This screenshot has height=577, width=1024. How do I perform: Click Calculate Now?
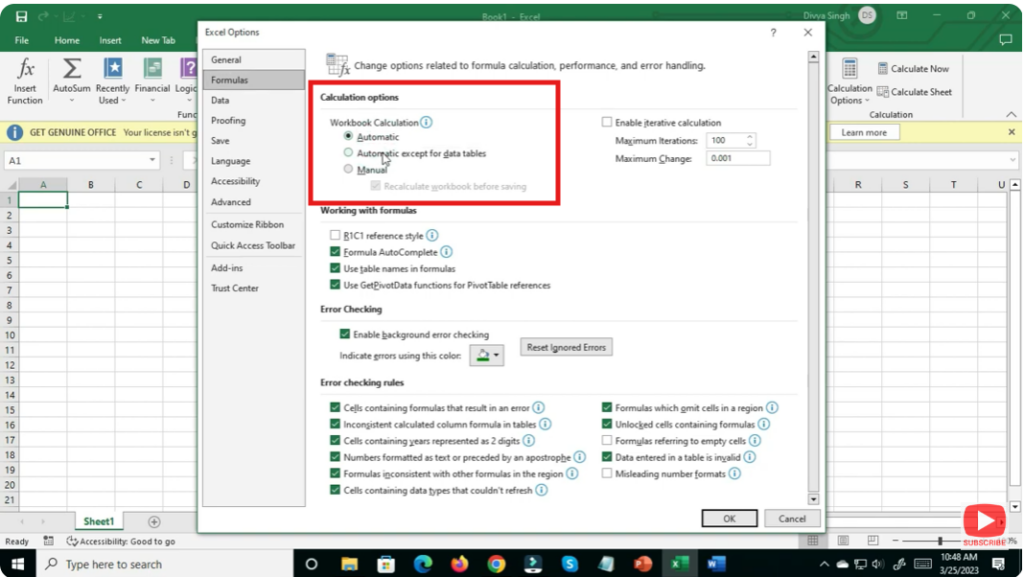coord(913,68)
